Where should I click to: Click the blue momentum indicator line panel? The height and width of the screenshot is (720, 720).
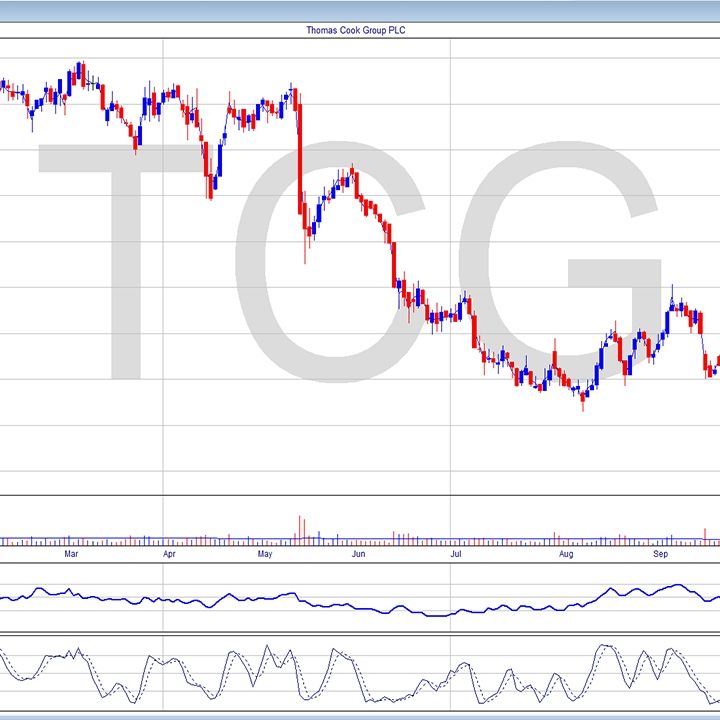tap(360, 598)
